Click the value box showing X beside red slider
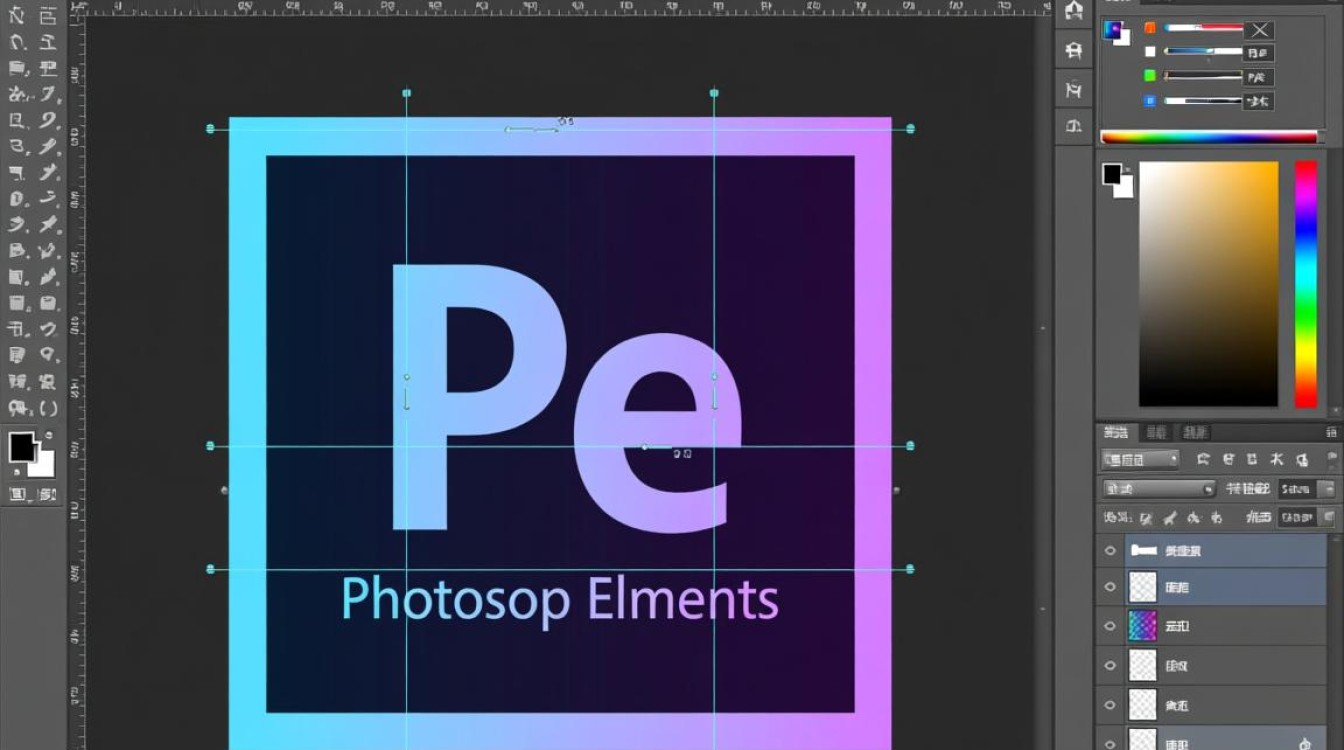Screen dimensions: 1344x750 (1259, 30)
